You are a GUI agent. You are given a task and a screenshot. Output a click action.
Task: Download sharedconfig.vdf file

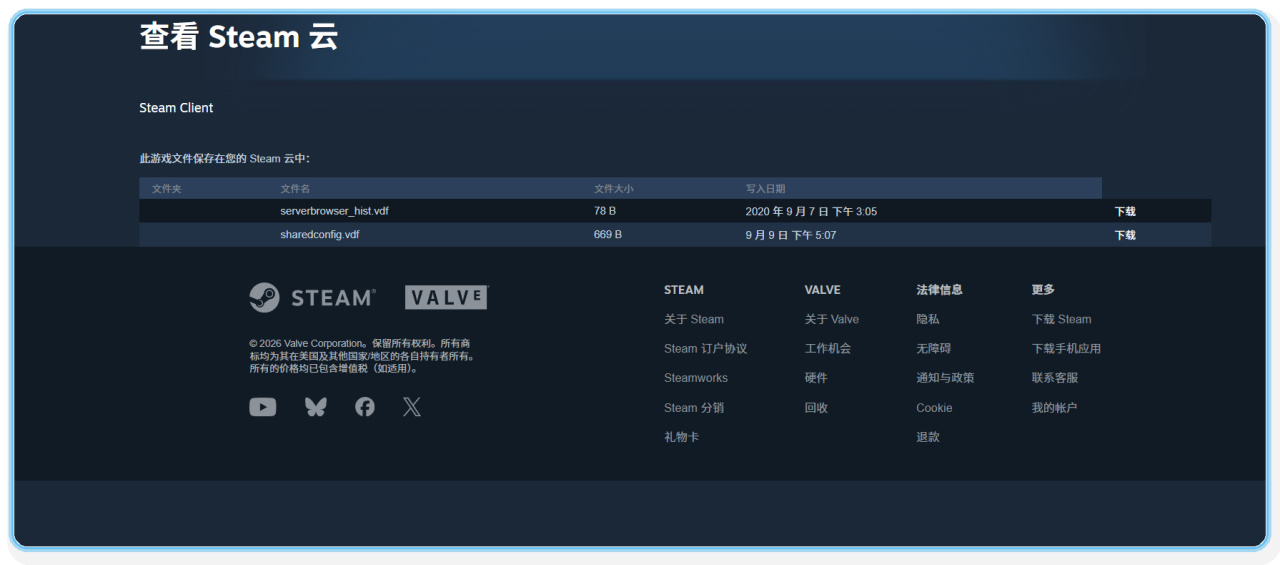1125,235
